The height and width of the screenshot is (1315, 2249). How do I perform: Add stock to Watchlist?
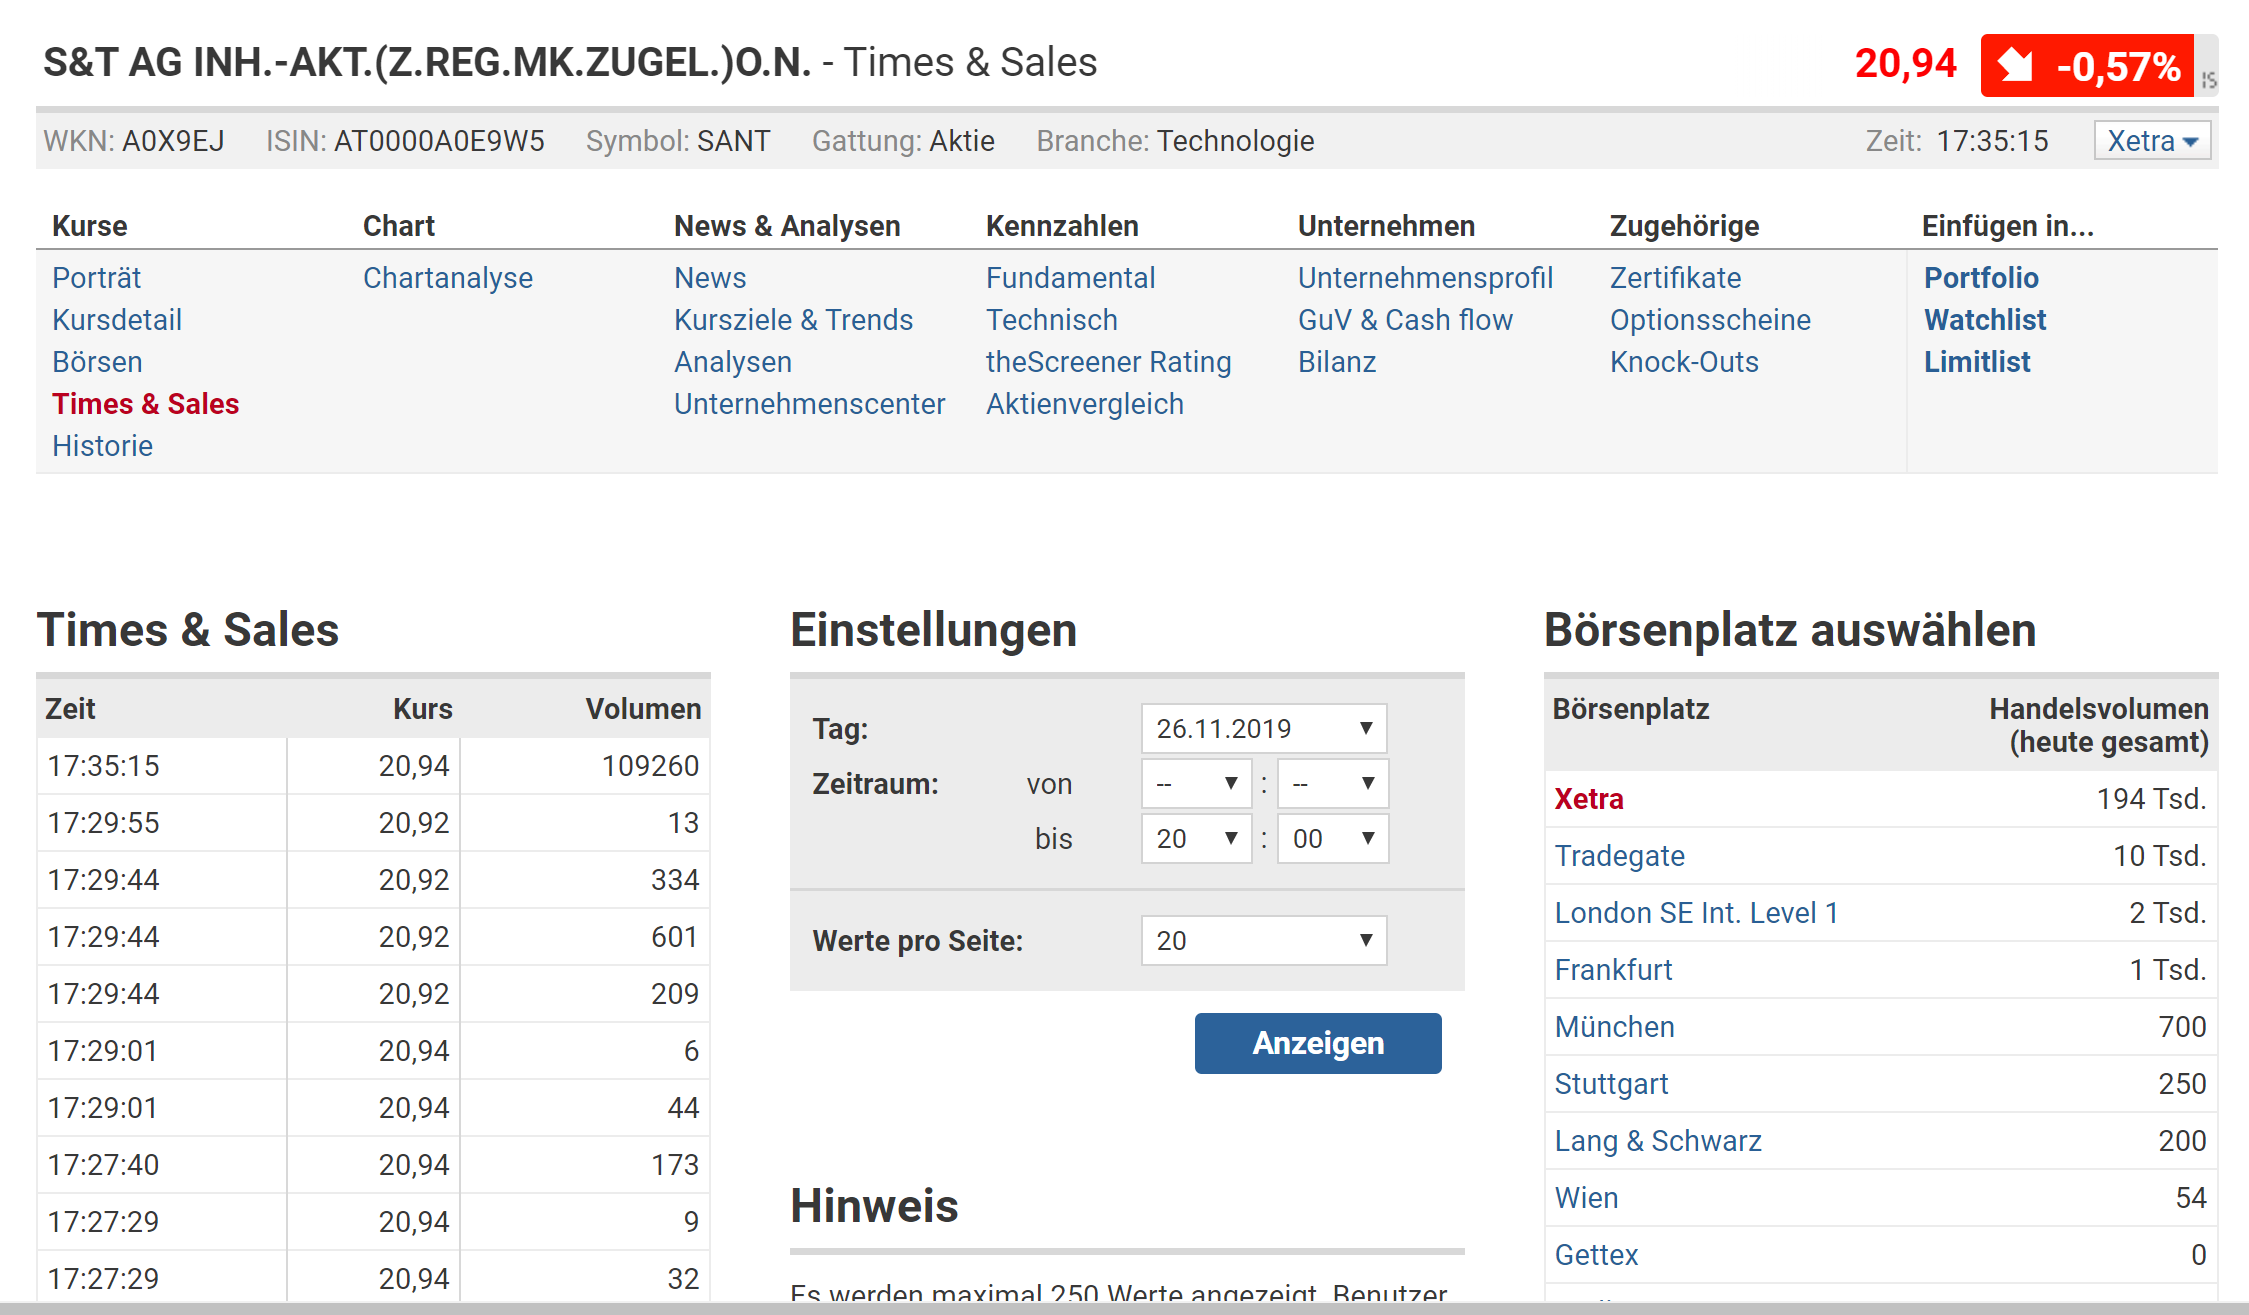pos(1985,320)
